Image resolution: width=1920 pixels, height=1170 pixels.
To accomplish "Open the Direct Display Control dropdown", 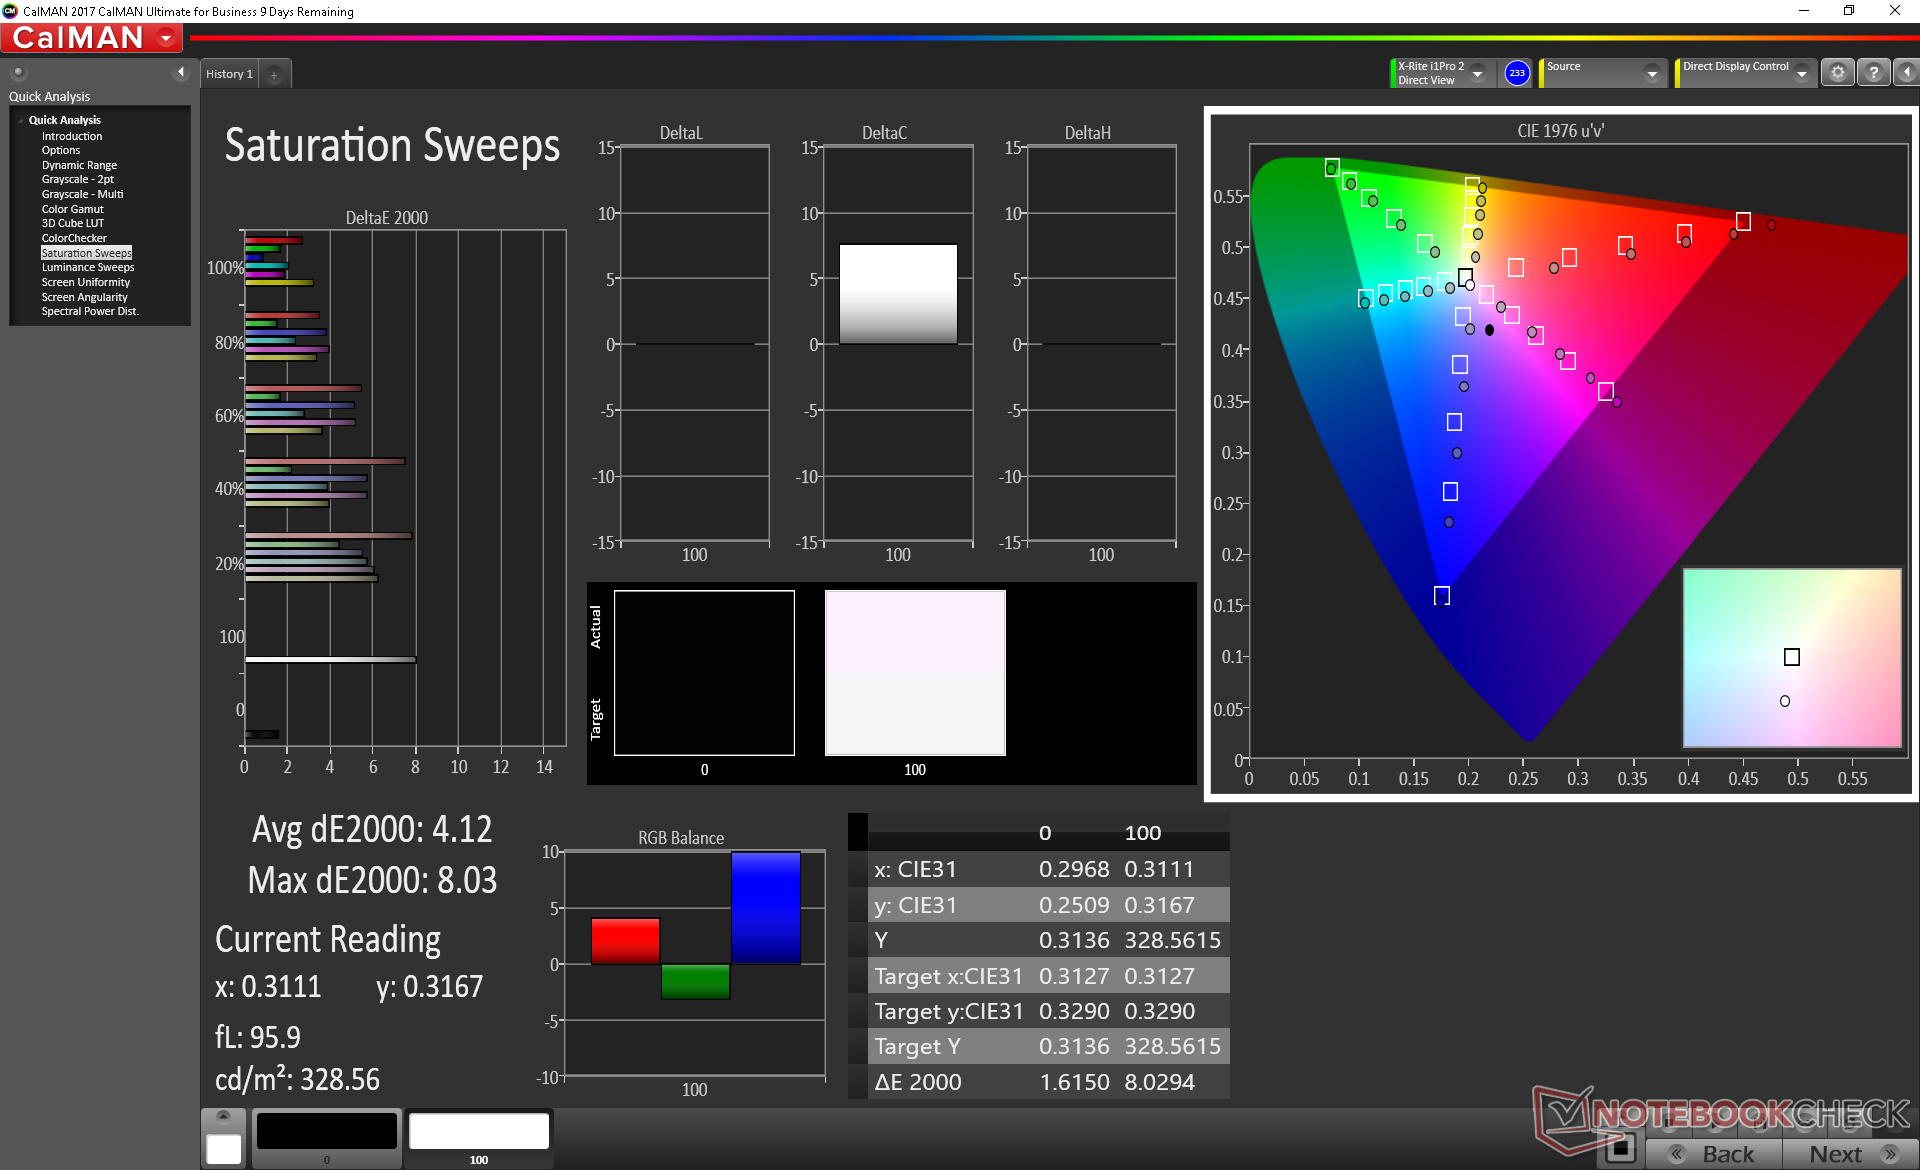I will tap(1801, 73).
